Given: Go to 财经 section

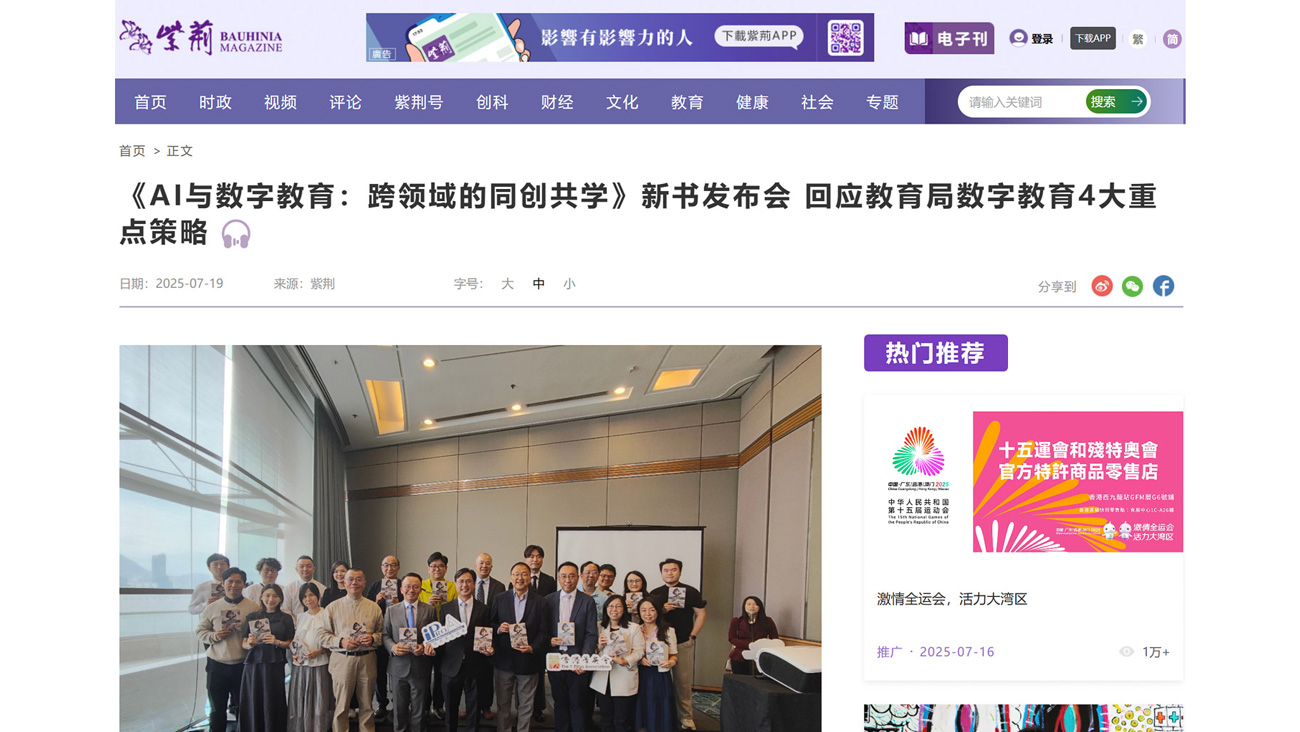Looking at the screenshot, I should (x=557, y=102).
